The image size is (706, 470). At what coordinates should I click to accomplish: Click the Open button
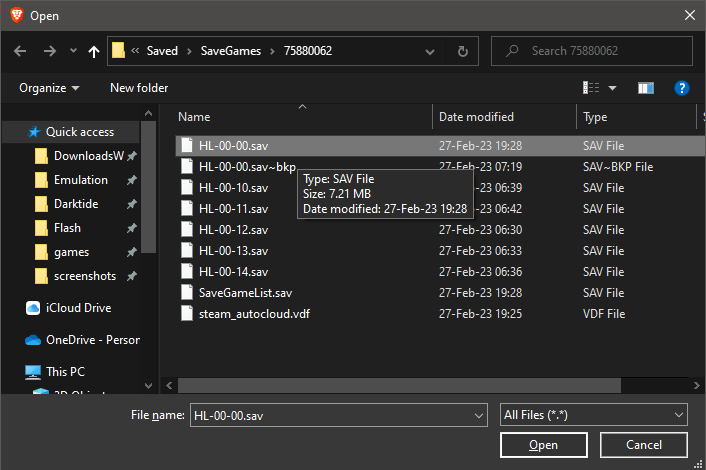(543, 445)
